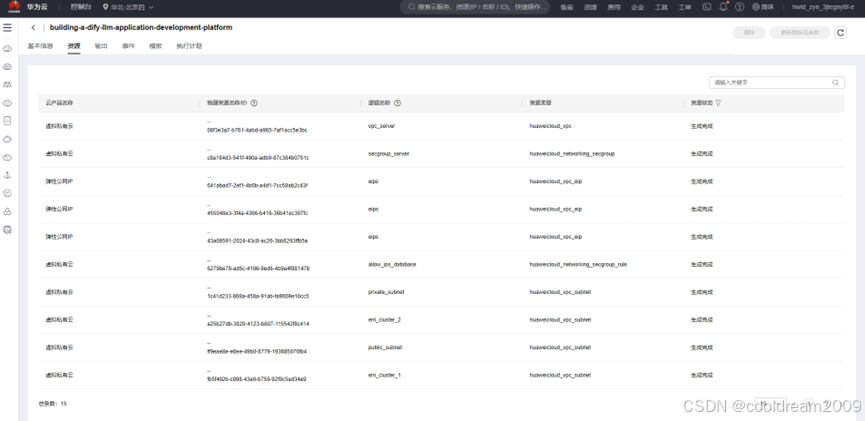This screenshot has width=865, height=421.
Task: Click resource ID starting with a25b27db
Action: click(258, 323)
